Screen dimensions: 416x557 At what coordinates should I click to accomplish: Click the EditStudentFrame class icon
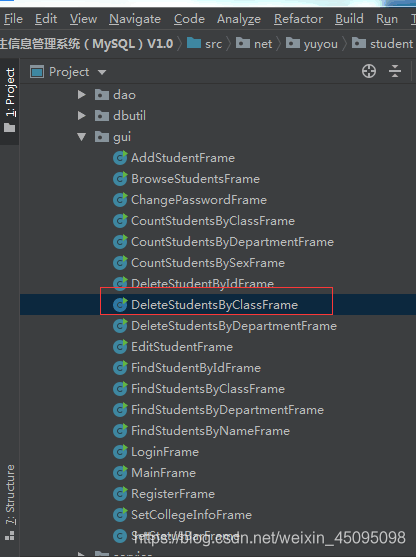click(x=120, y=347)
